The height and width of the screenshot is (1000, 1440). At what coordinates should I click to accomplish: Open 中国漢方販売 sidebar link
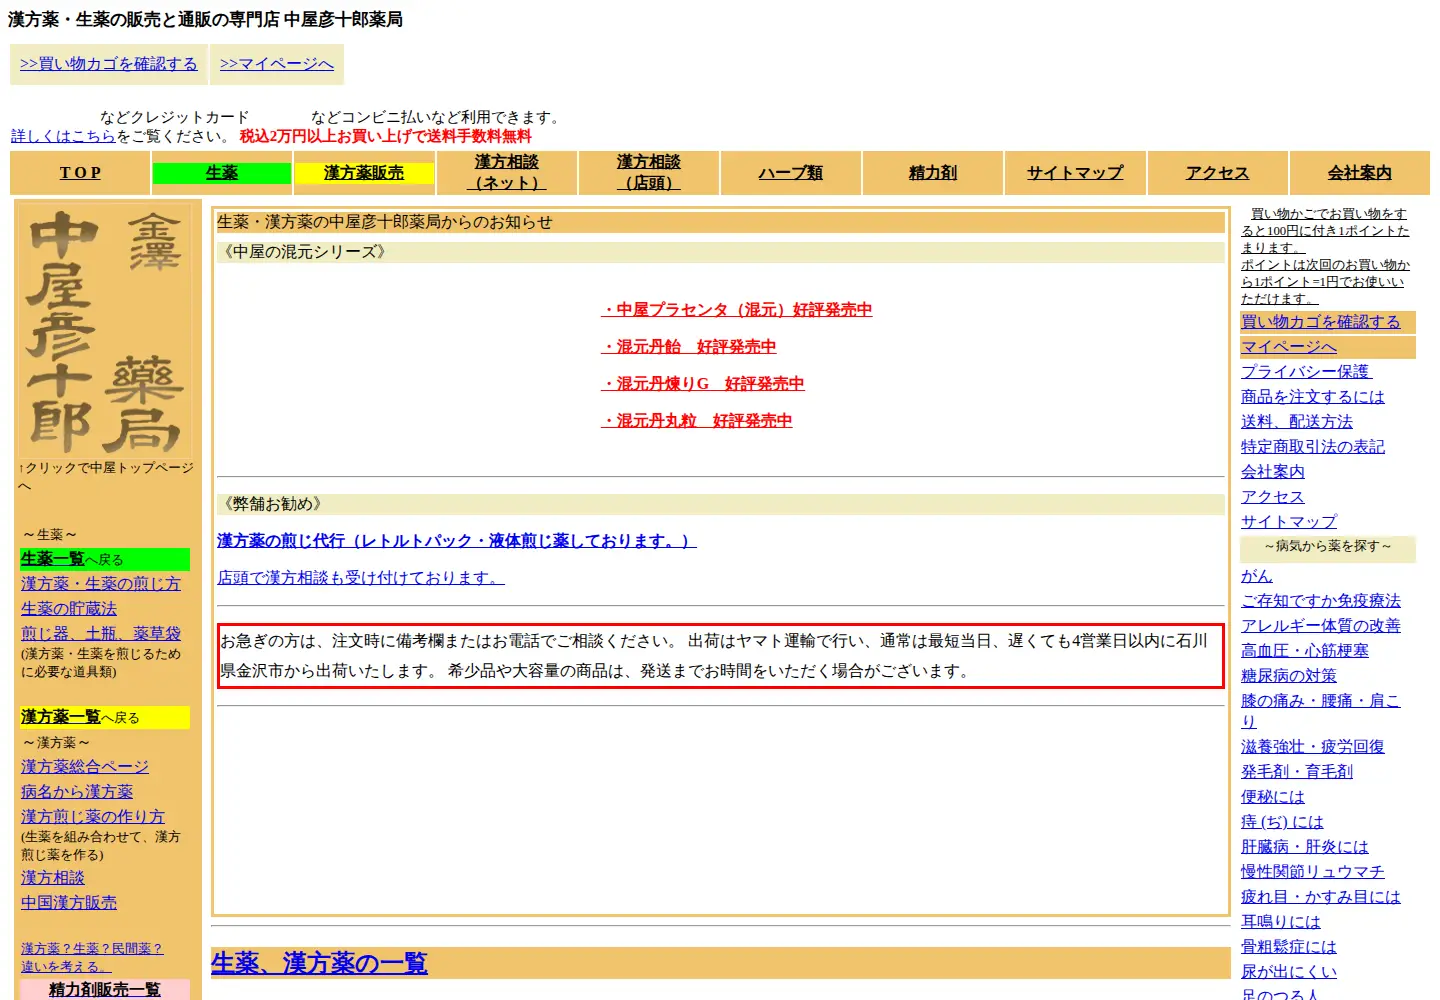point(69,903)
